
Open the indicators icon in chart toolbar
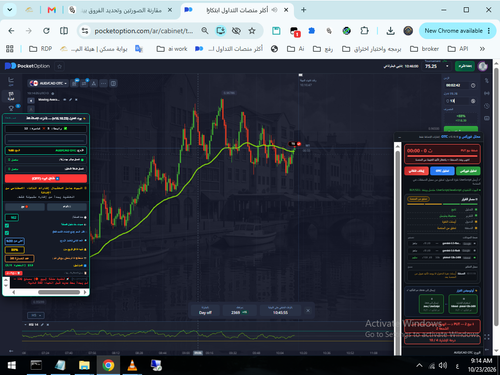coord(84,83)
